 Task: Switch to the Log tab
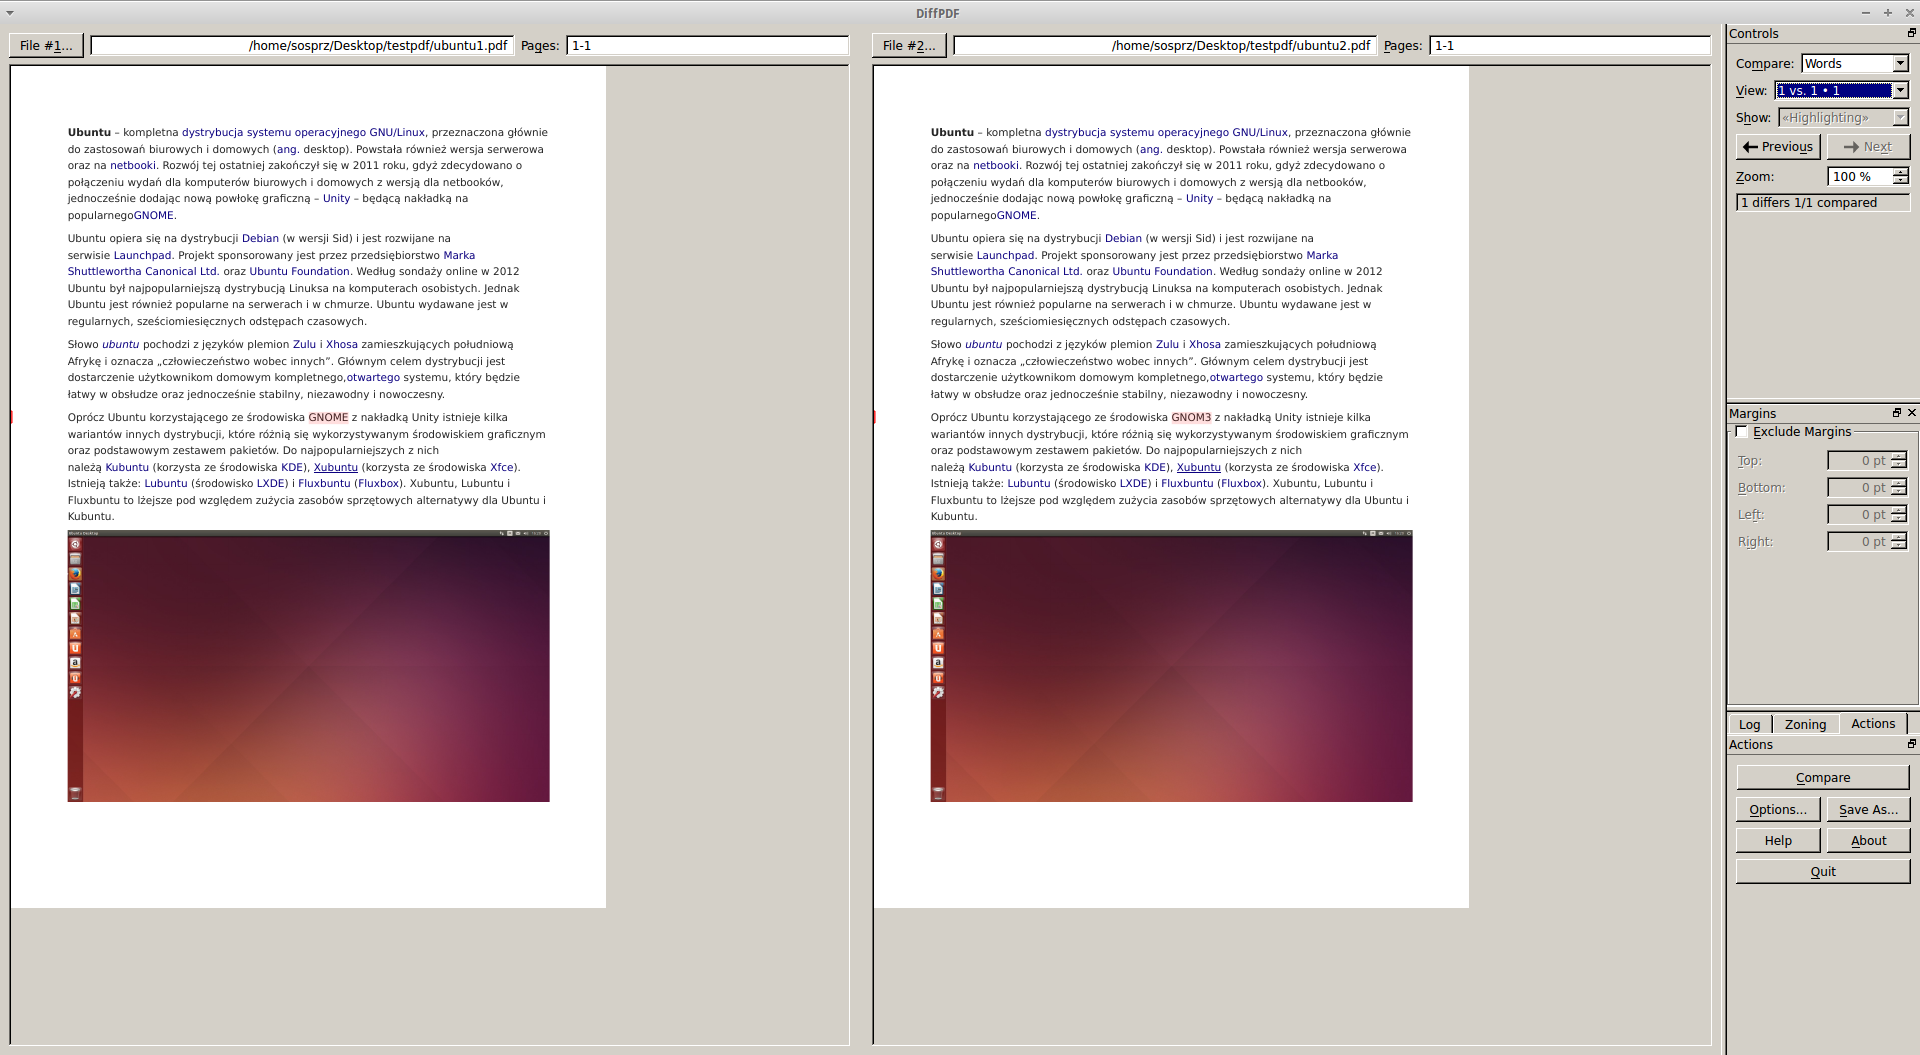click(x=1750, y=724)
